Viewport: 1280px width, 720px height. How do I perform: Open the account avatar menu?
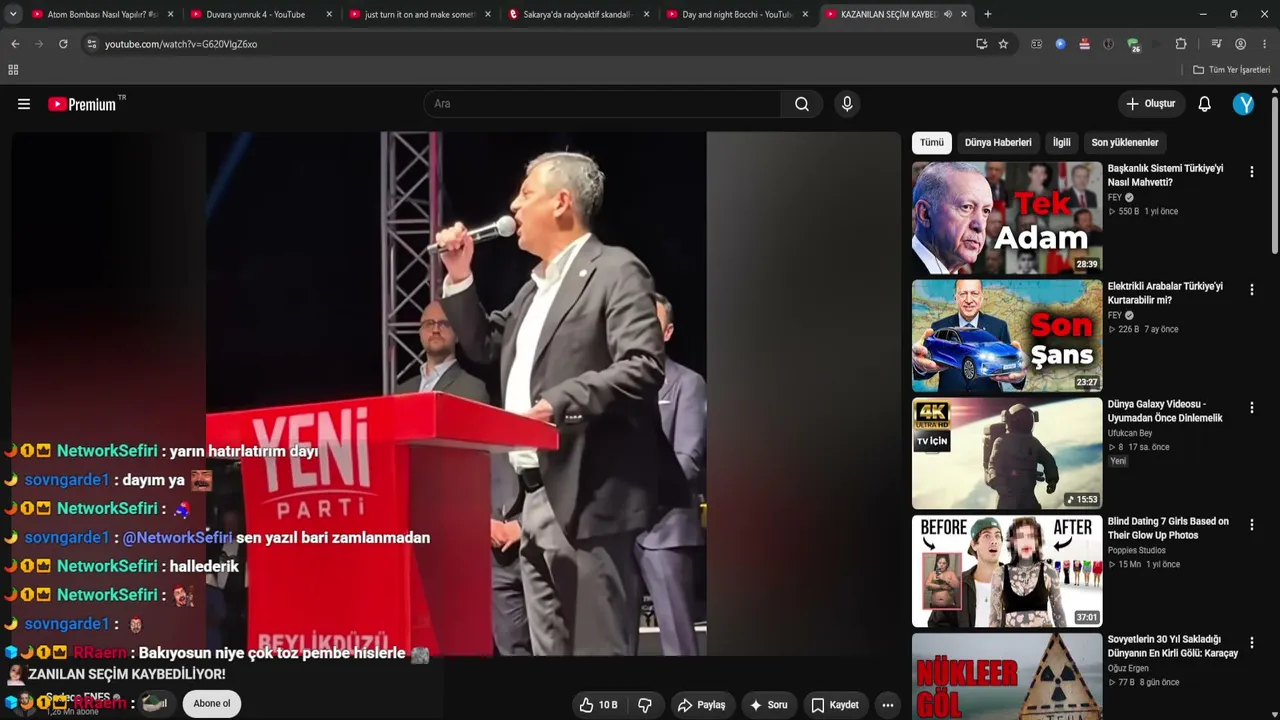[x=1243, y=104]
